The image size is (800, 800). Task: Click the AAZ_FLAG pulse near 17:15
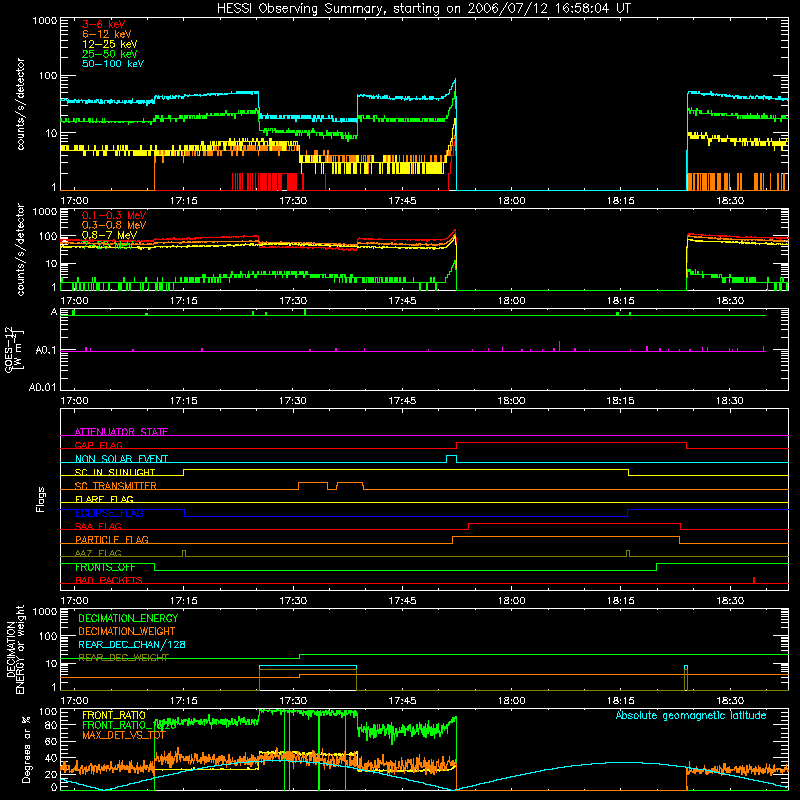point(184,553)
